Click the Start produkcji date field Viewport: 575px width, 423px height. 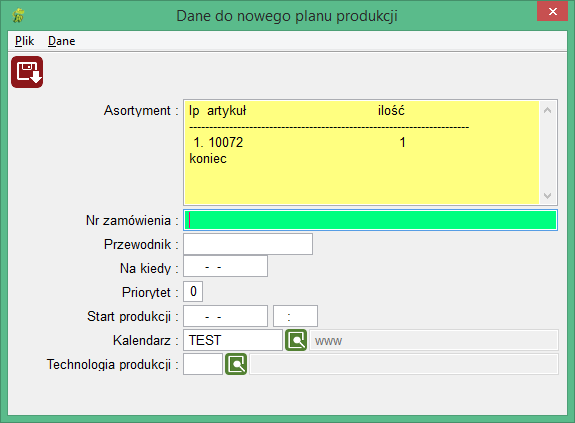[226, 316]
